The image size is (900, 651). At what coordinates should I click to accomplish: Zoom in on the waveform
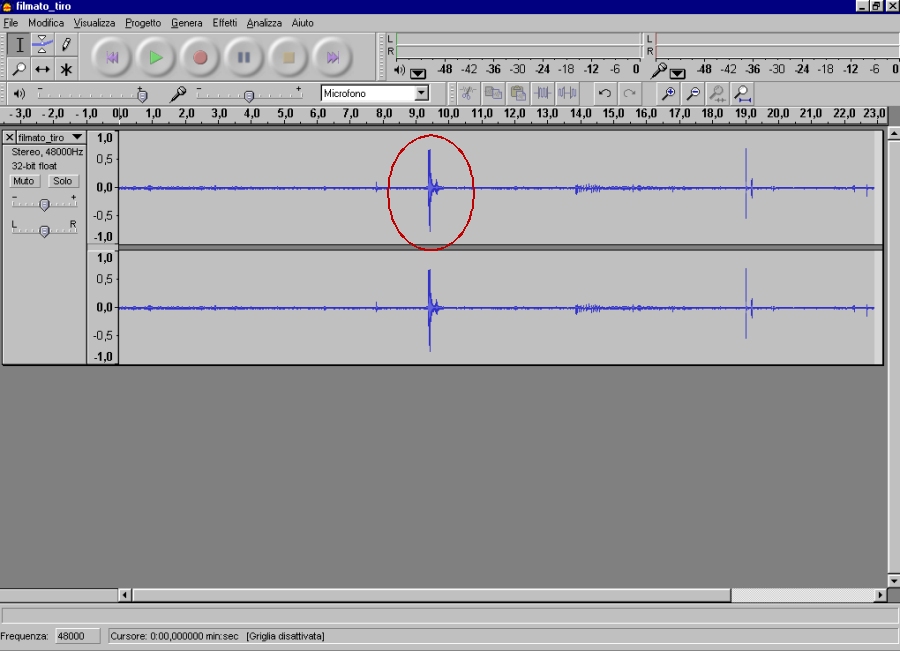click(668, 93)
